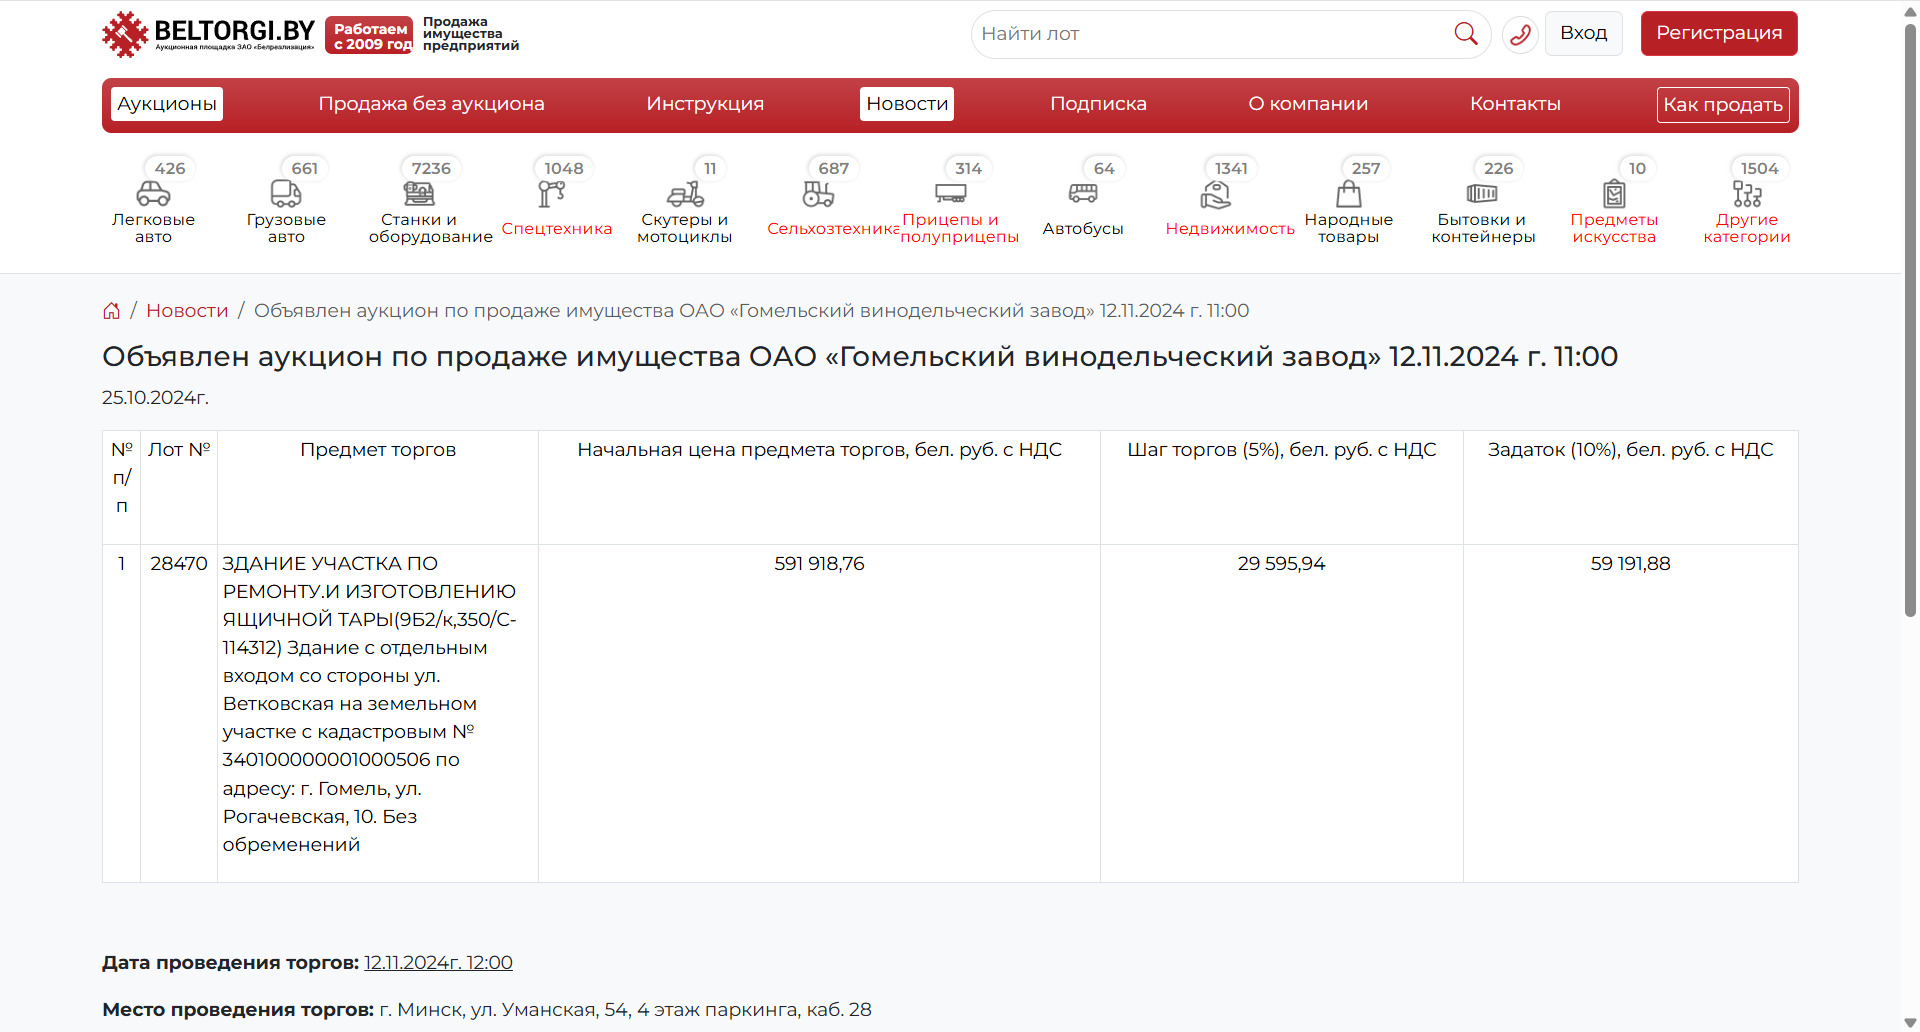Open Станки и оборудование category icon
Image resolution: width=1920 pixels, height=1032 pixels.
point(419,193)
